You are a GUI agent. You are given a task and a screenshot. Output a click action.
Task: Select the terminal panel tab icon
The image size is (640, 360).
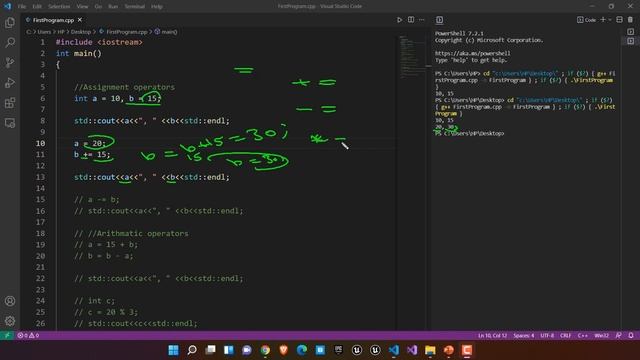[440, 20]
